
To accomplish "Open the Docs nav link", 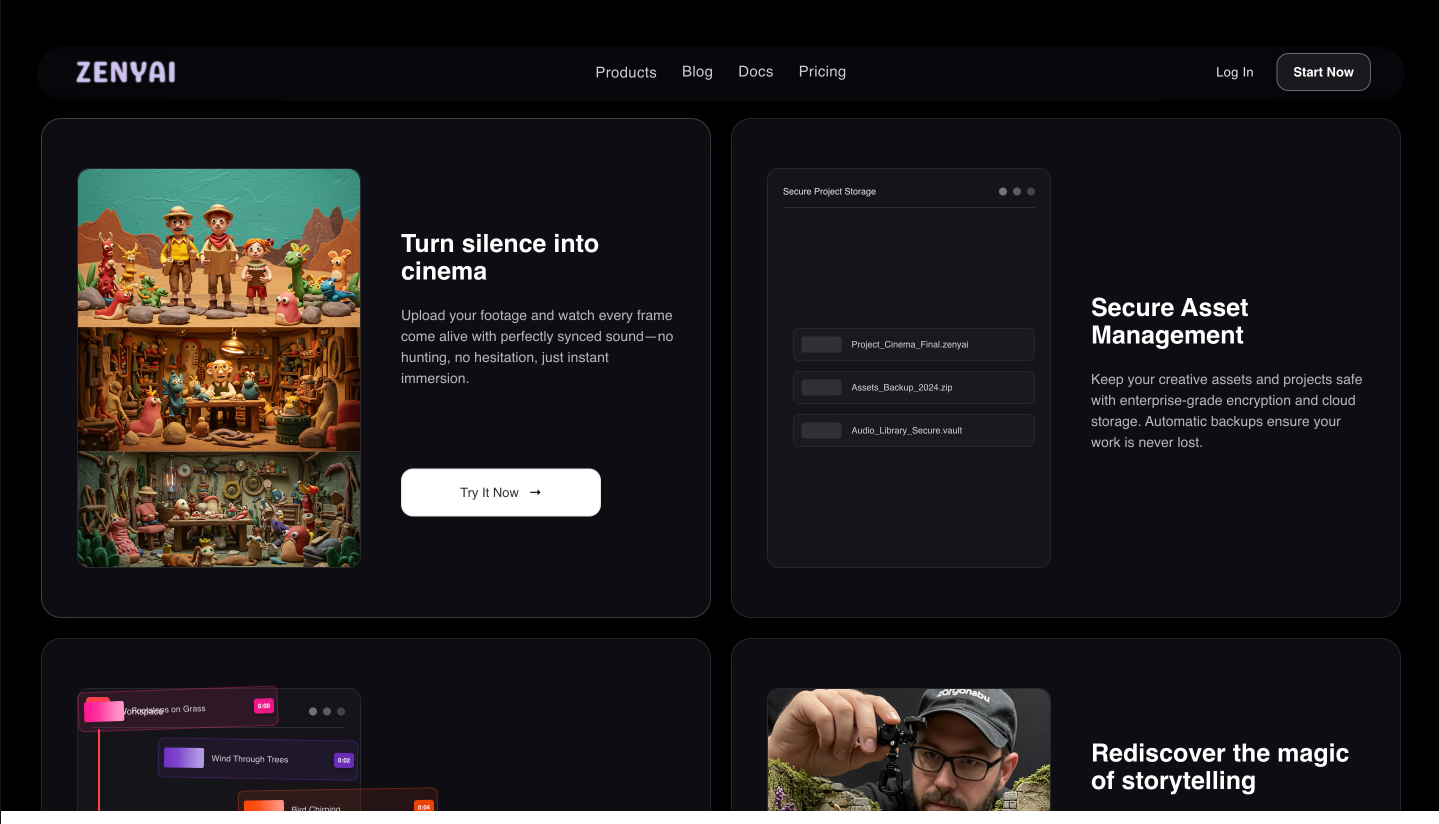I will click(x=756, y=72).
